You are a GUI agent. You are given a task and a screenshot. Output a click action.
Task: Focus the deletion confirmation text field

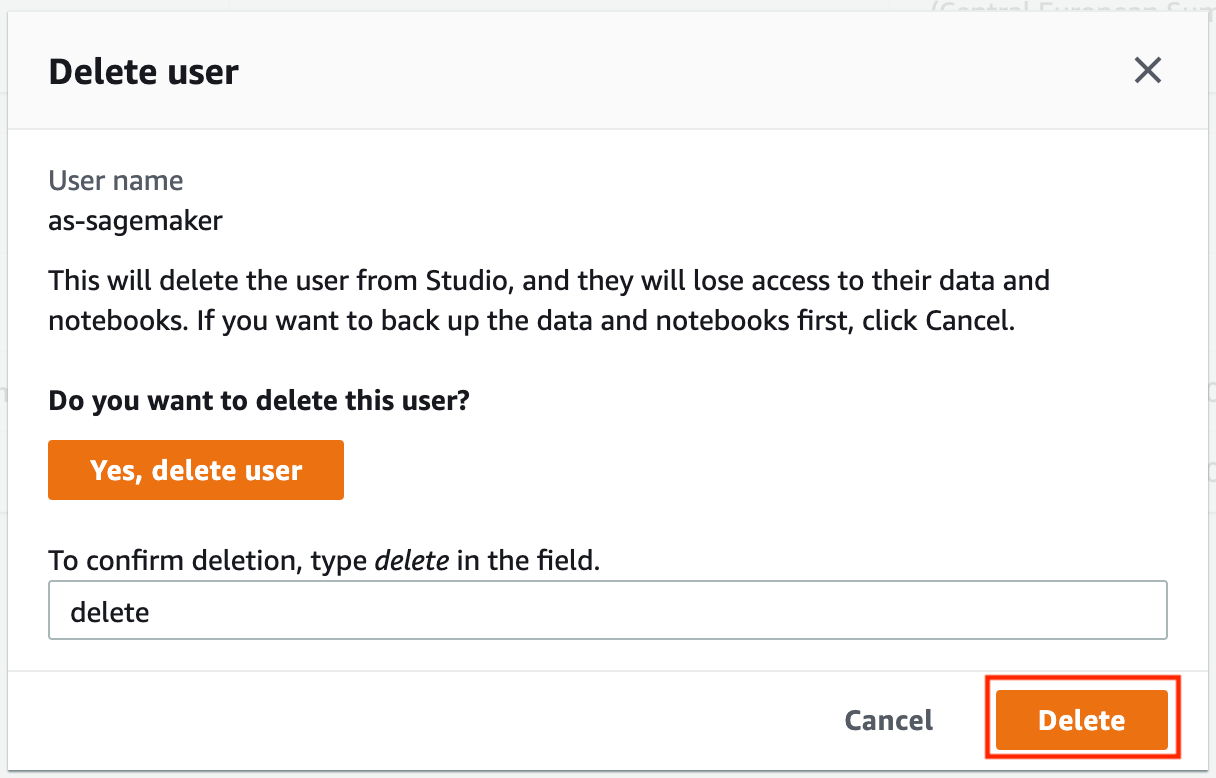click(x=607, y=611)
